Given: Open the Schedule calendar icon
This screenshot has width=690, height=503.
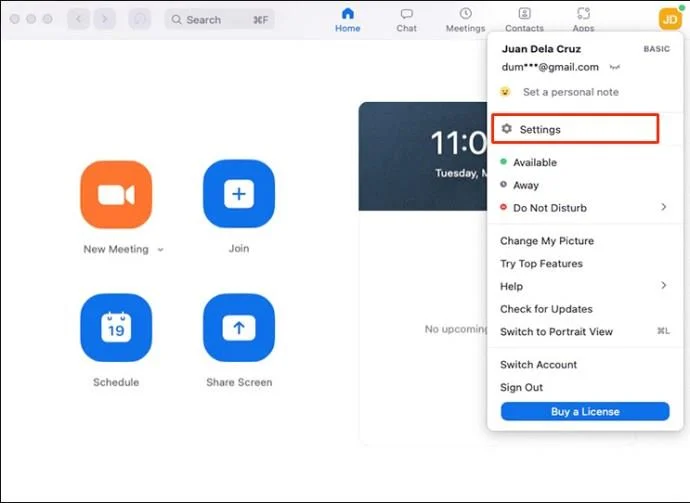Looking at the screenshot, I should coord(116,328).
